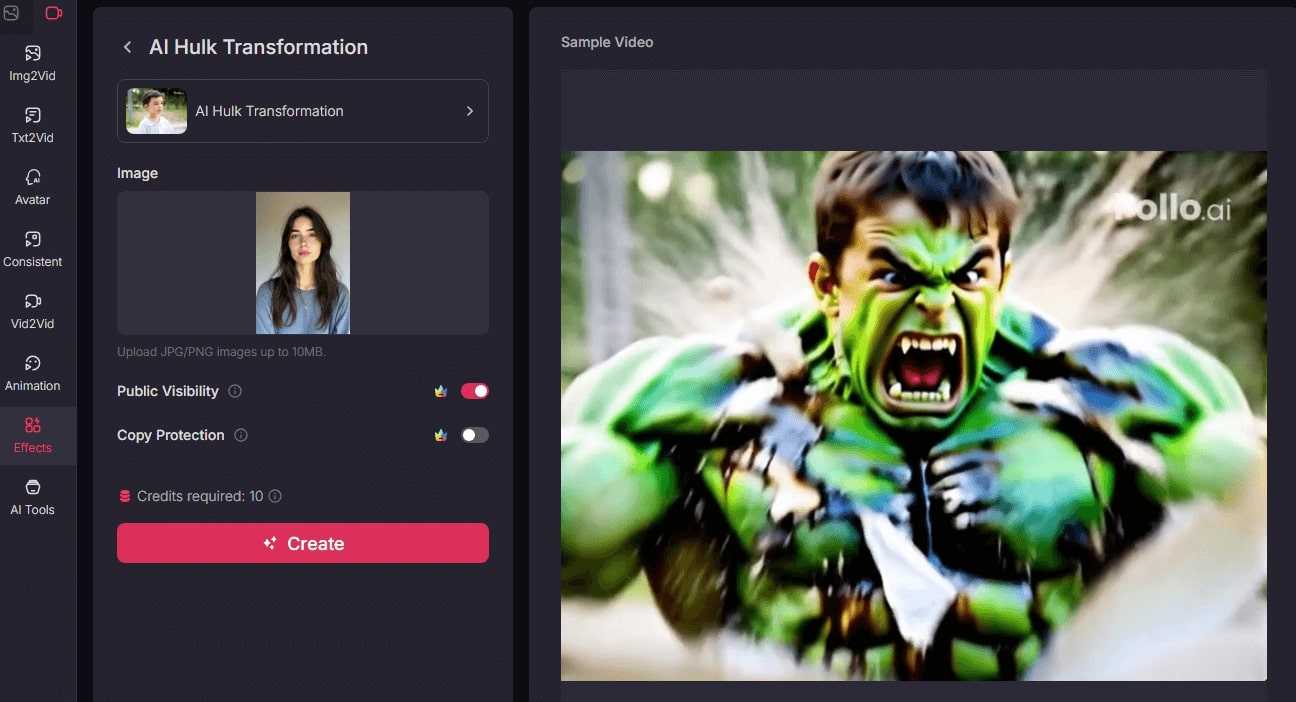Open the Avatar tool
Image resolution: width=1296 pixels, height=702 pixels.
(x=33, y=187)
